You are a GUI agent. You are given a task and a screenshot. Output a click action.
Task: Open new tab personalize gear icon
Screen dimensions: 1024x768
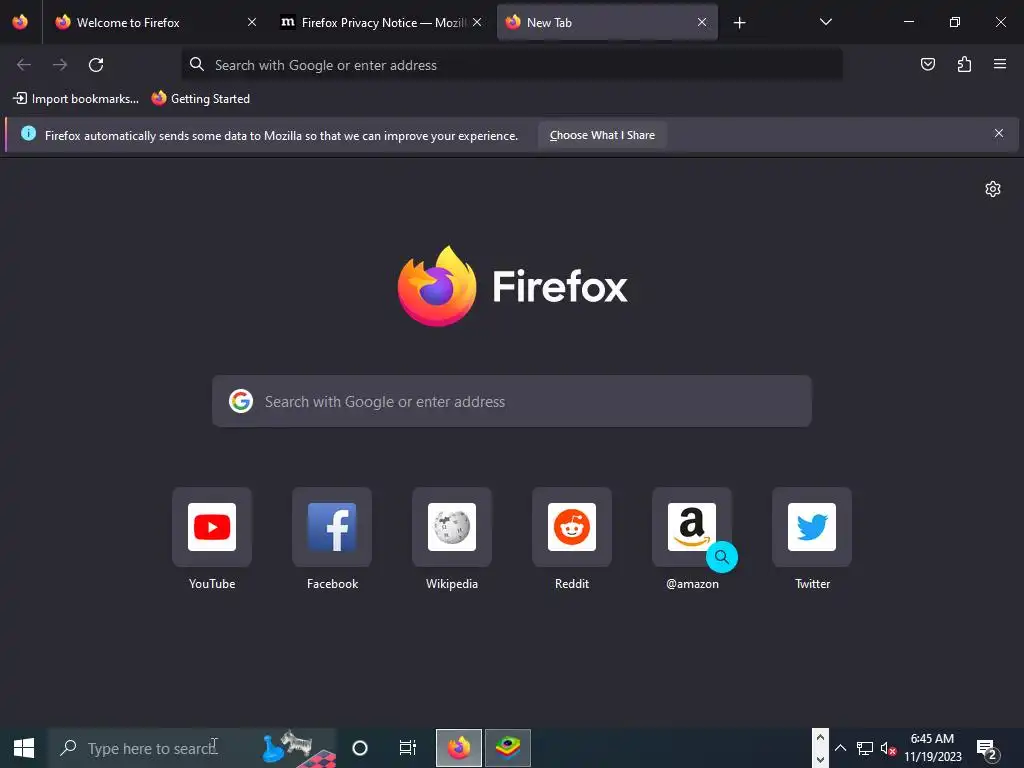[993, 189]
